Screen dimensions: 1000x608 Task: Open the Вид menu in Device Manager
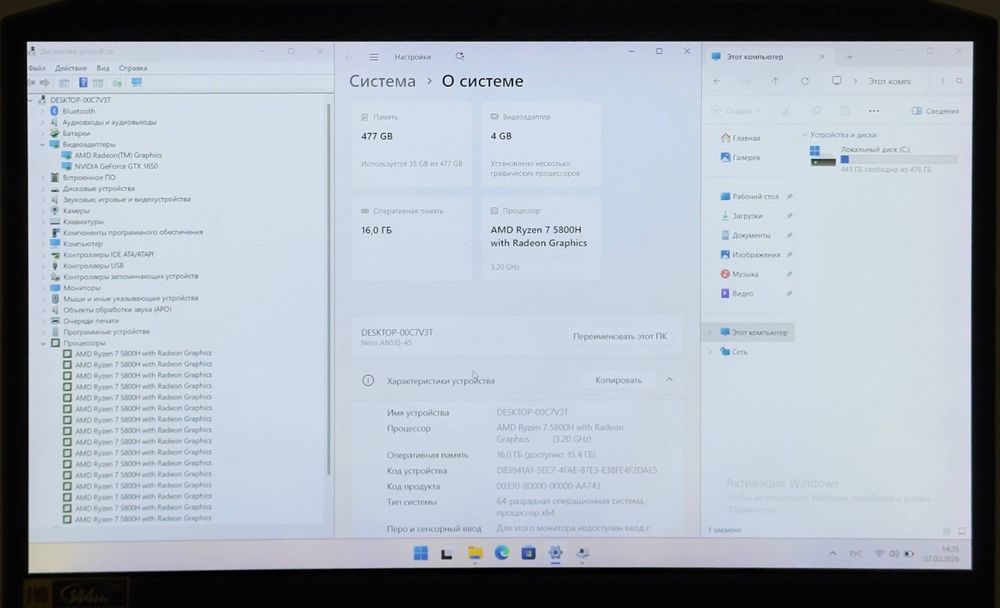click(103, 68)
